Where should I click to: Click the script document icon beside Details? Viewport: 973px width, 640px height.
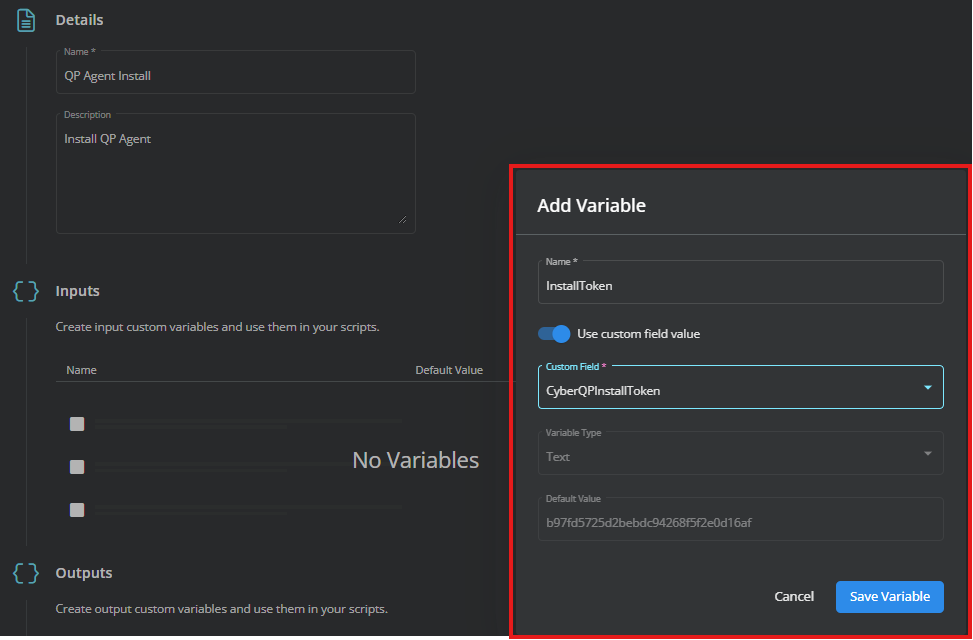[x=25, y=20]
